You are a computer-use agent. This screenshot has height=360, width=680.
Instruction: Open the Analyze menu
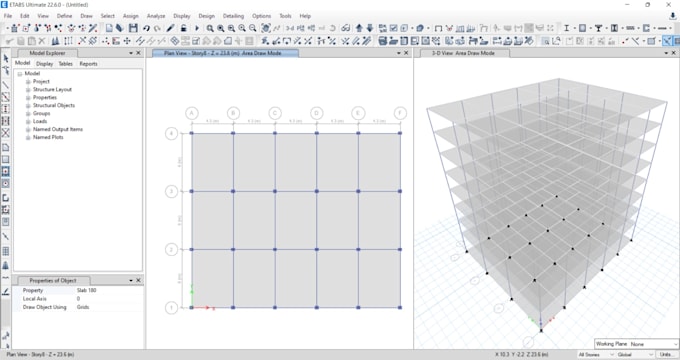pyautogui.click(x=156, y=16)
